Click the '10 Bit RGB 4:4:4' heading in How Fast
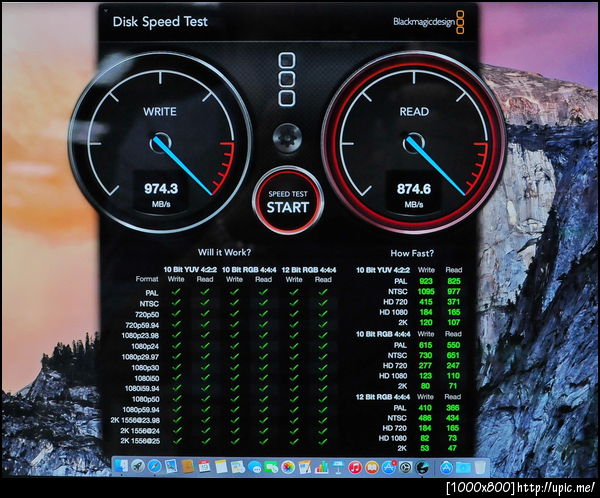This screenshot has height=498, width=600. click(x=383, y=334)
